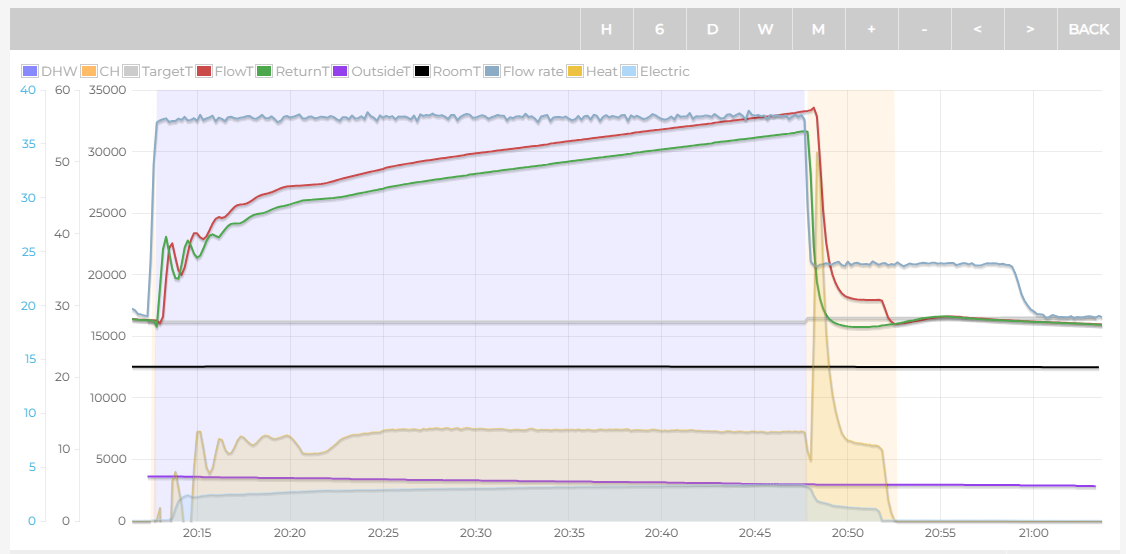Select the M month view button
This screenshot has width=1126, height=554.
point(819,29)
